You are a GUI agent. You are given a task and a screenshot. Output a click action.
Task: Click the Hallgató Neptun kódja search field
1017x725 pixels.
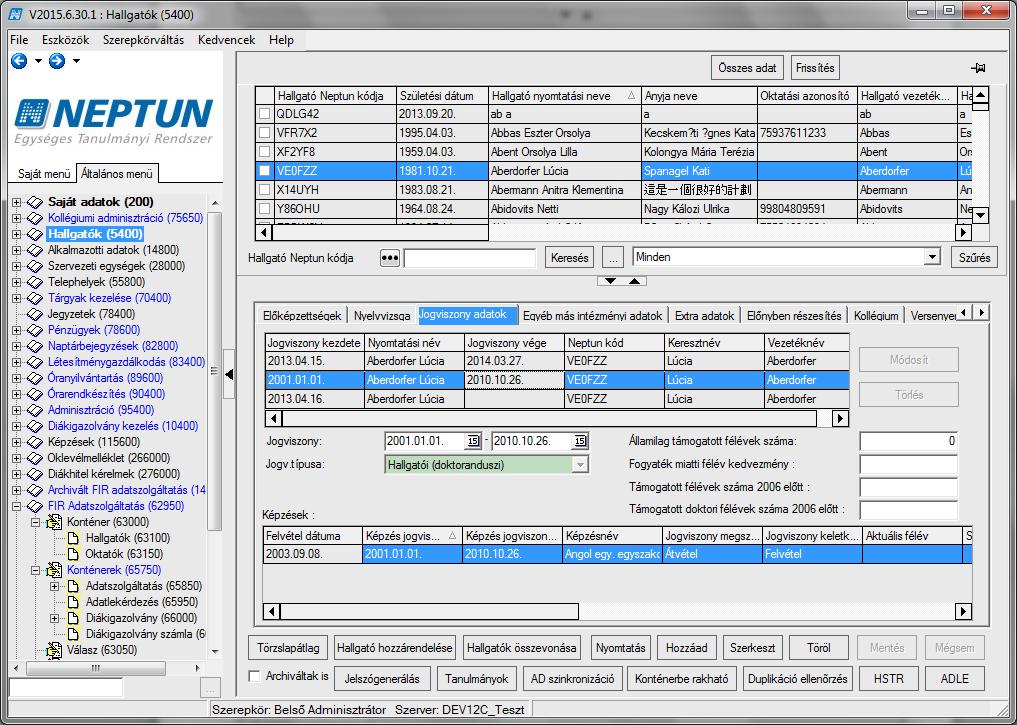470,258
